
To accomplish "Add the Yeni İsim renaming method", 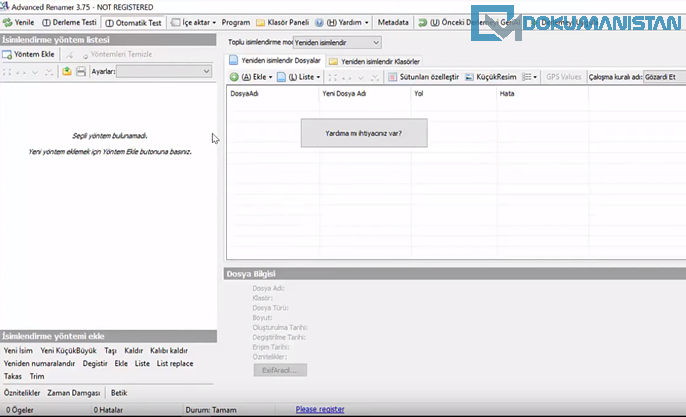I will (x=18, y=350).
